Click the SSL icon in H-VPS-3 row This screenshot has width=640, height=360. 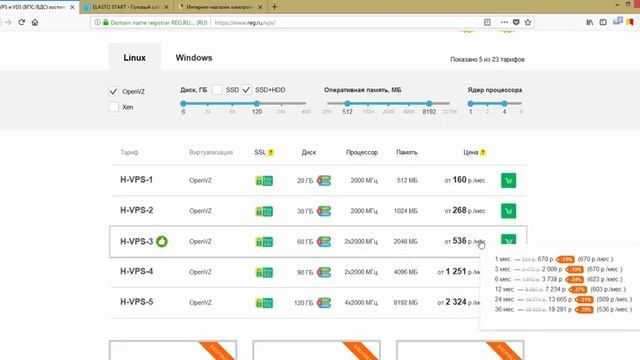point(264,242)
